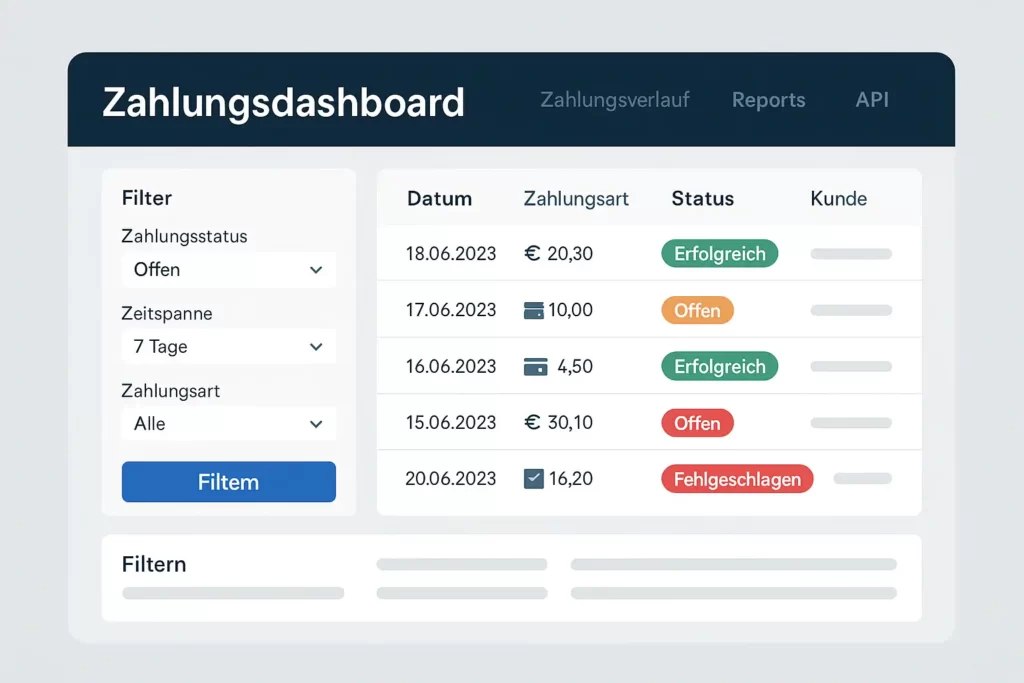Click the amount 30,10
The image size is (1024, 683).
point(570,422)
